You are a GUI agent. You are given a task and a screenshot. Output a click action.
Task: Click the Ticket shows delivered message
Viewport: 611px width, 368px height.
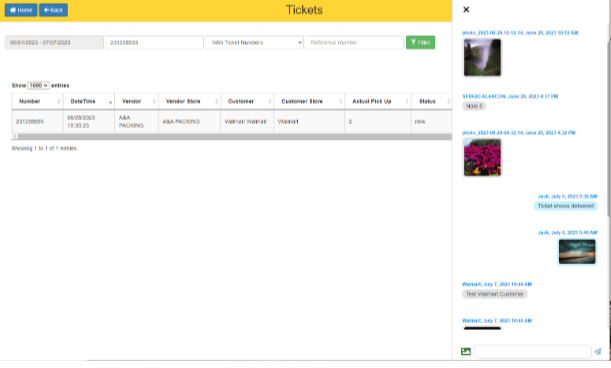pyautogui.click(x=565, y=206)
